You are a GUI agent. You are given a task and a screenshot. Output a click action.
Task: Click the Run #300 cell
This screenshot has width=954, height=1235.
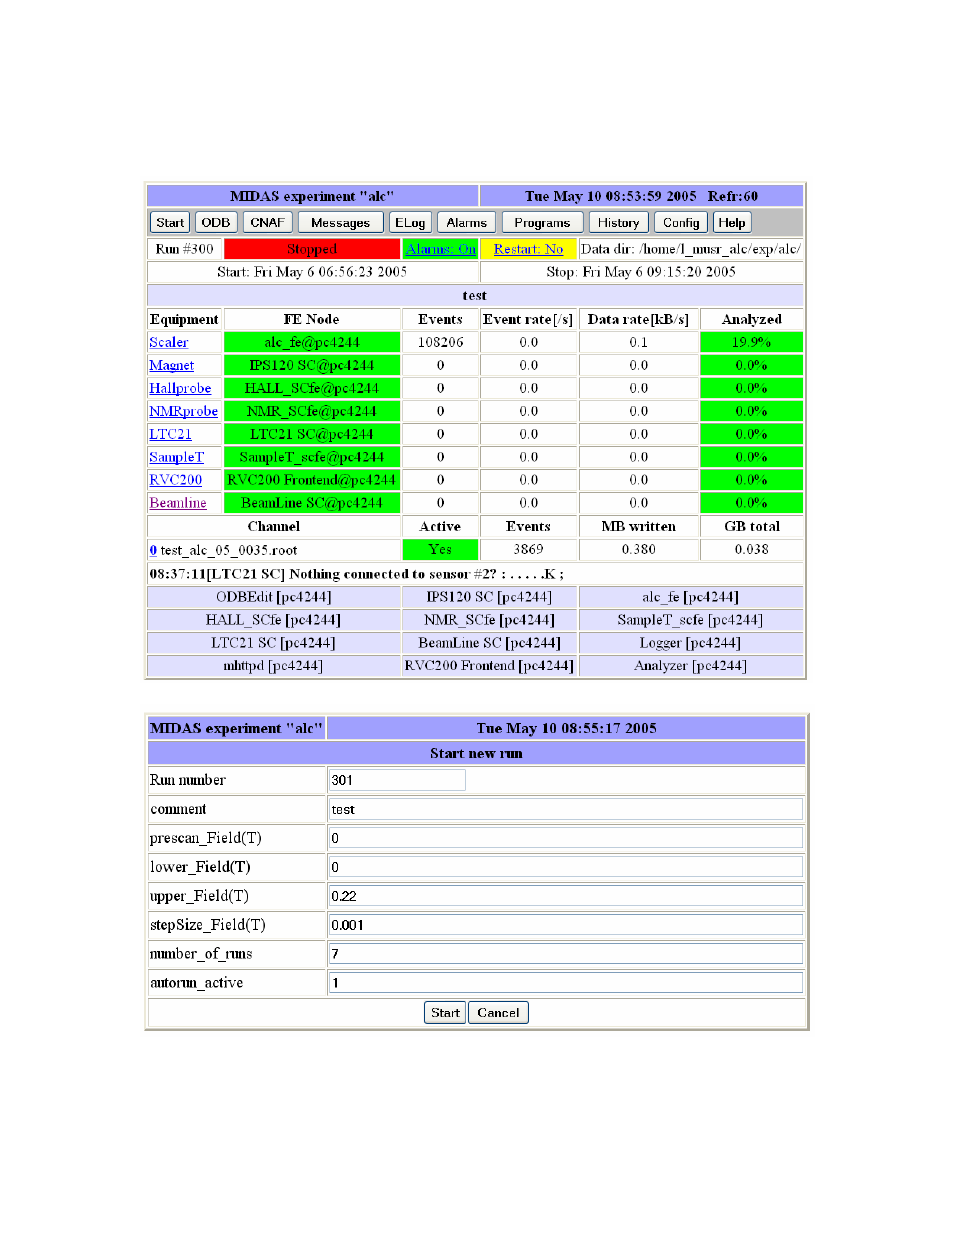click(x=184, y=249)
